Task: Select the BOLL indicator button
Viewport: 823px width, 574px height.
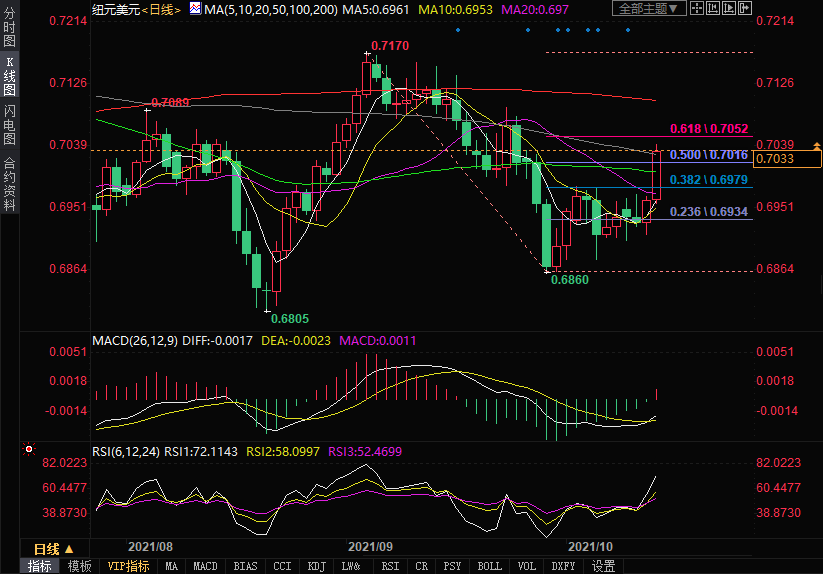Action: [489, 566]
